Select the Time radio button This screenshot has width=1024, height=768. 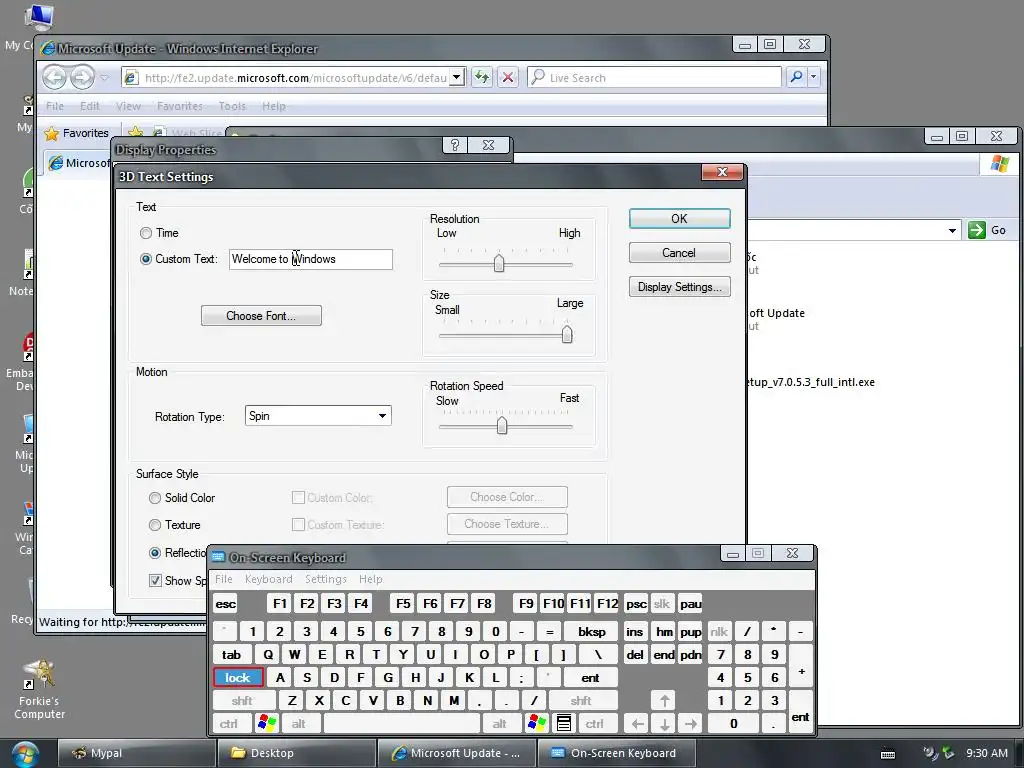(x=146, y=233)
